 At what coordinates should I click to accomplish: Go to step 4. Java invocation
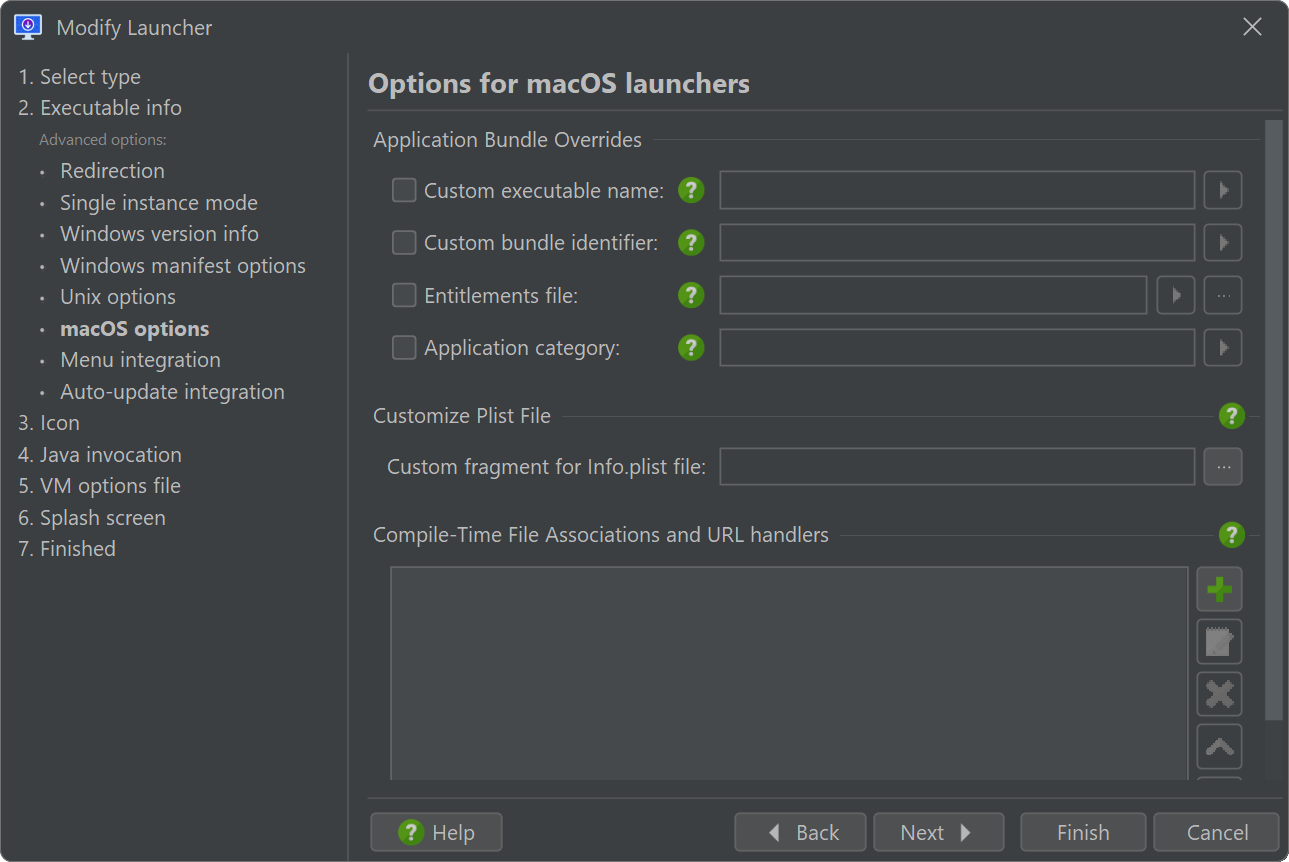click(x=100, y=455)
